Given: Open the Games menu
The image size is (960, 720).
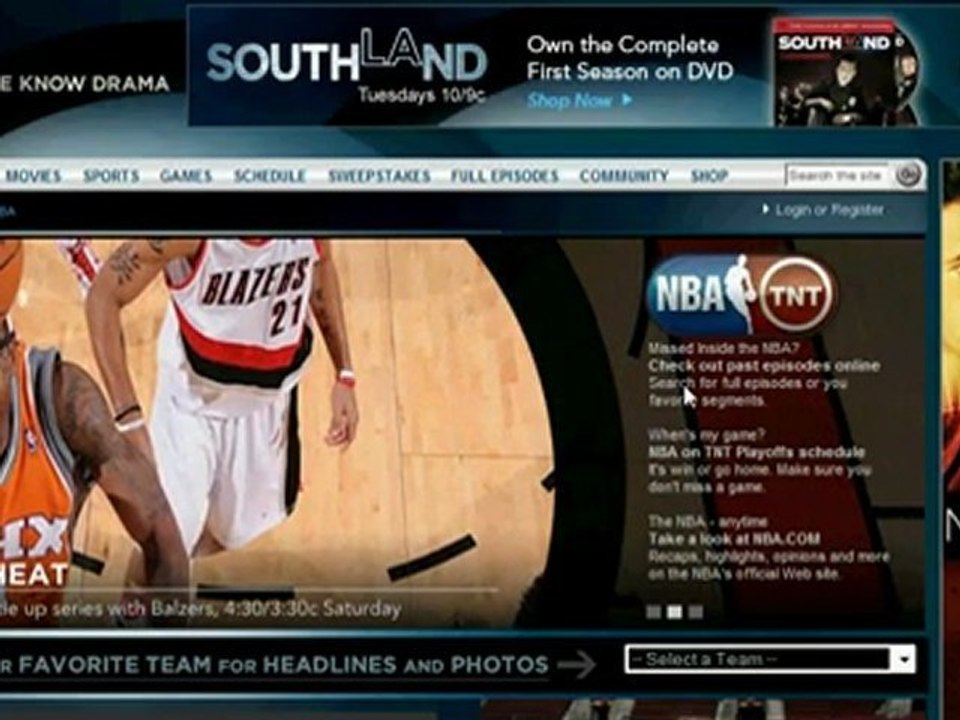Looking at the screenshot, I should pyautogui.click(x=186, y=176).
